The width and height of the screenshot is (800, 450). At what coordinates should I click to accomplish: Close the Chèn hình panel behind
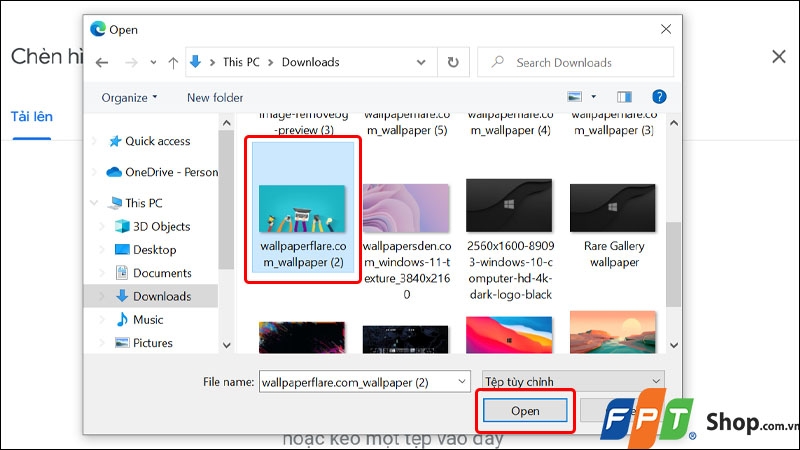779,56
